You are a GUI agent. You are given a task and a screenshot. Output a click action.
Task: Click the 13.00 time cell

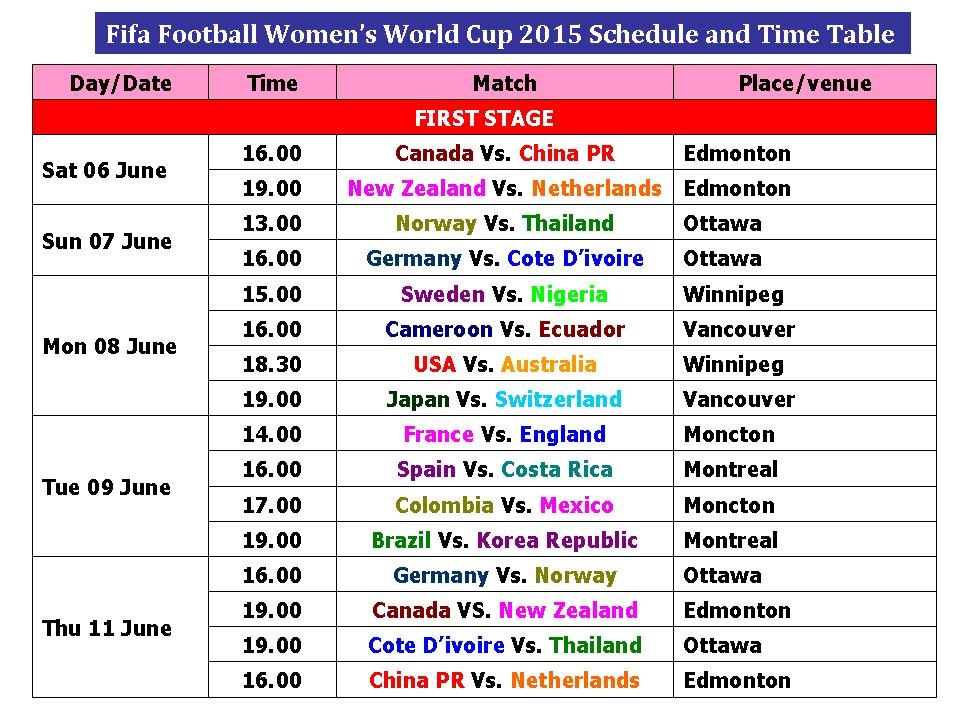[x=272, y=223]
